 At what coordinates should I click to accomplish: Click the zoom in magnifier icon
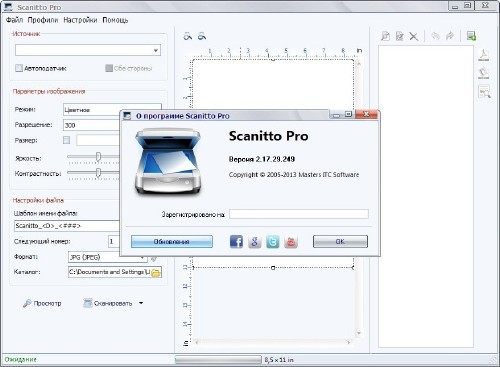pyautogui.click(x=188, y=36)
